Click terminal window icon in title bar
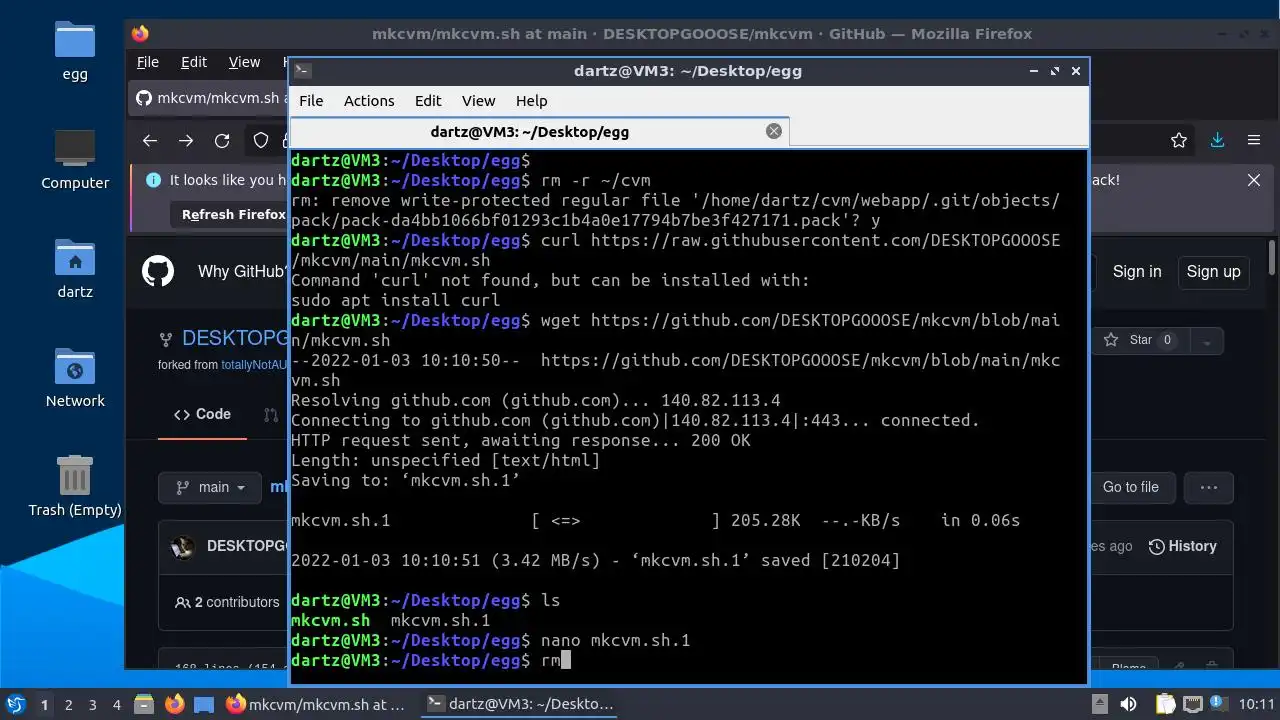 pyautogui.click(x=304, y=70)
